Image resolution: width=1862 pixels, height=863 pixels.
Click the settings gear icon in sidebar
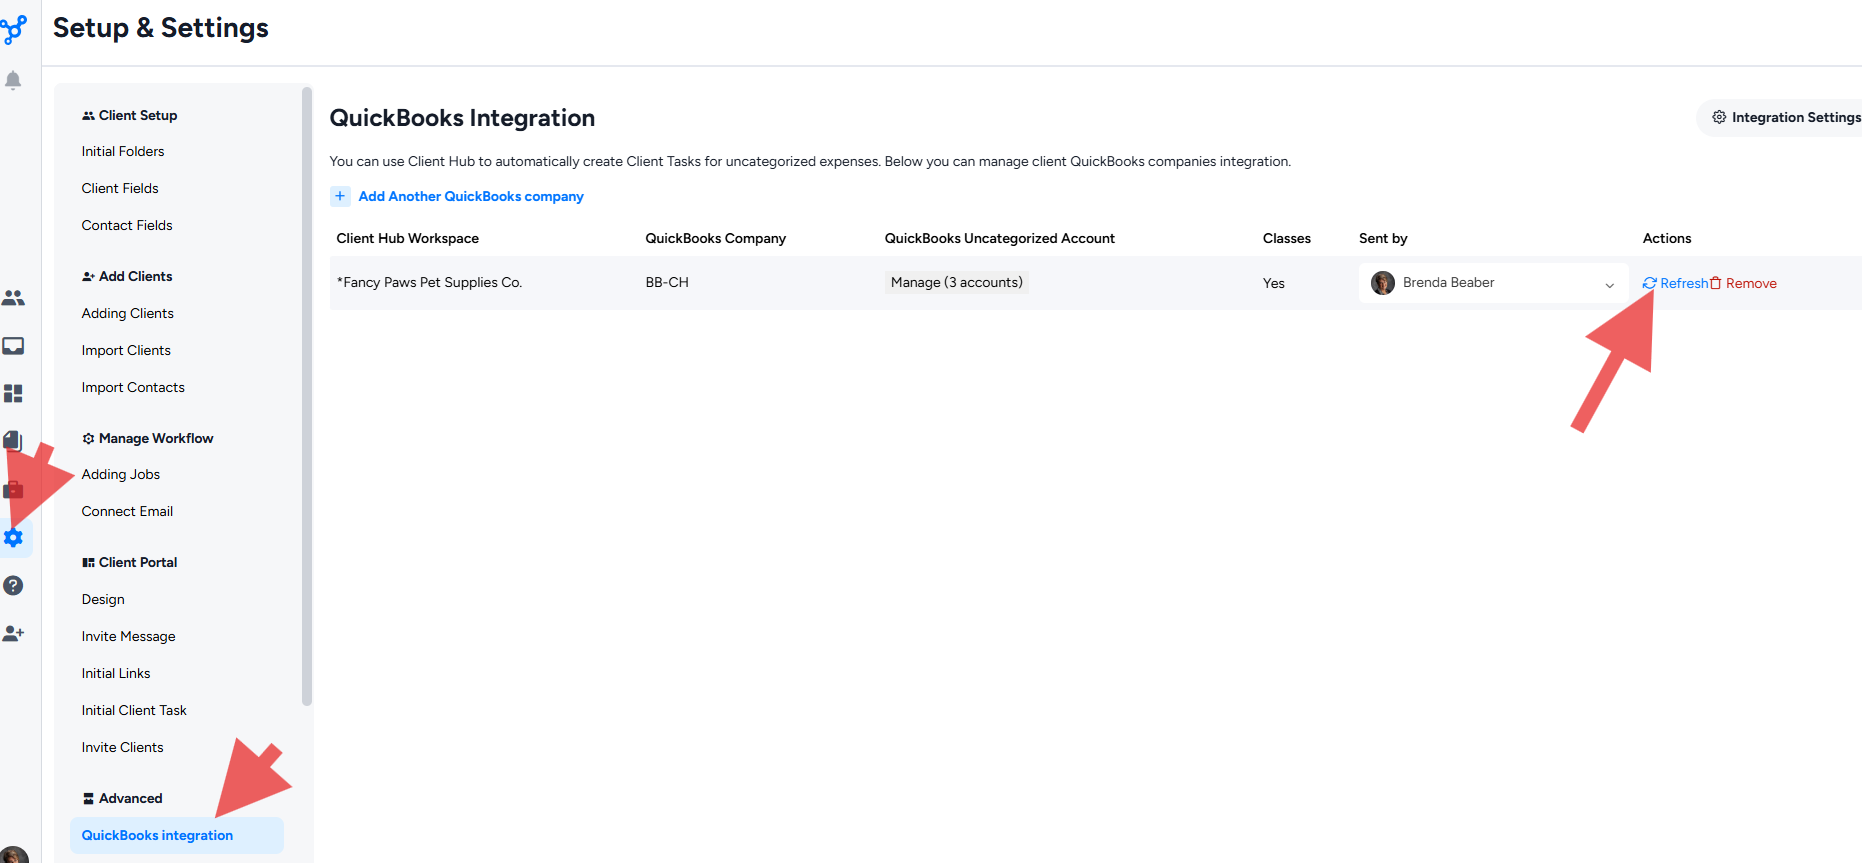(13, 538)
